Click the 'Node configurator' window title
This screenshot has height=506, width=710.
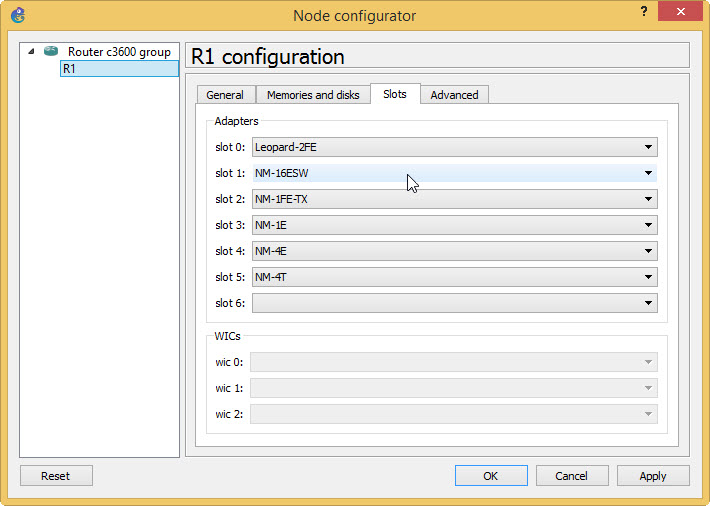[355, 16]
